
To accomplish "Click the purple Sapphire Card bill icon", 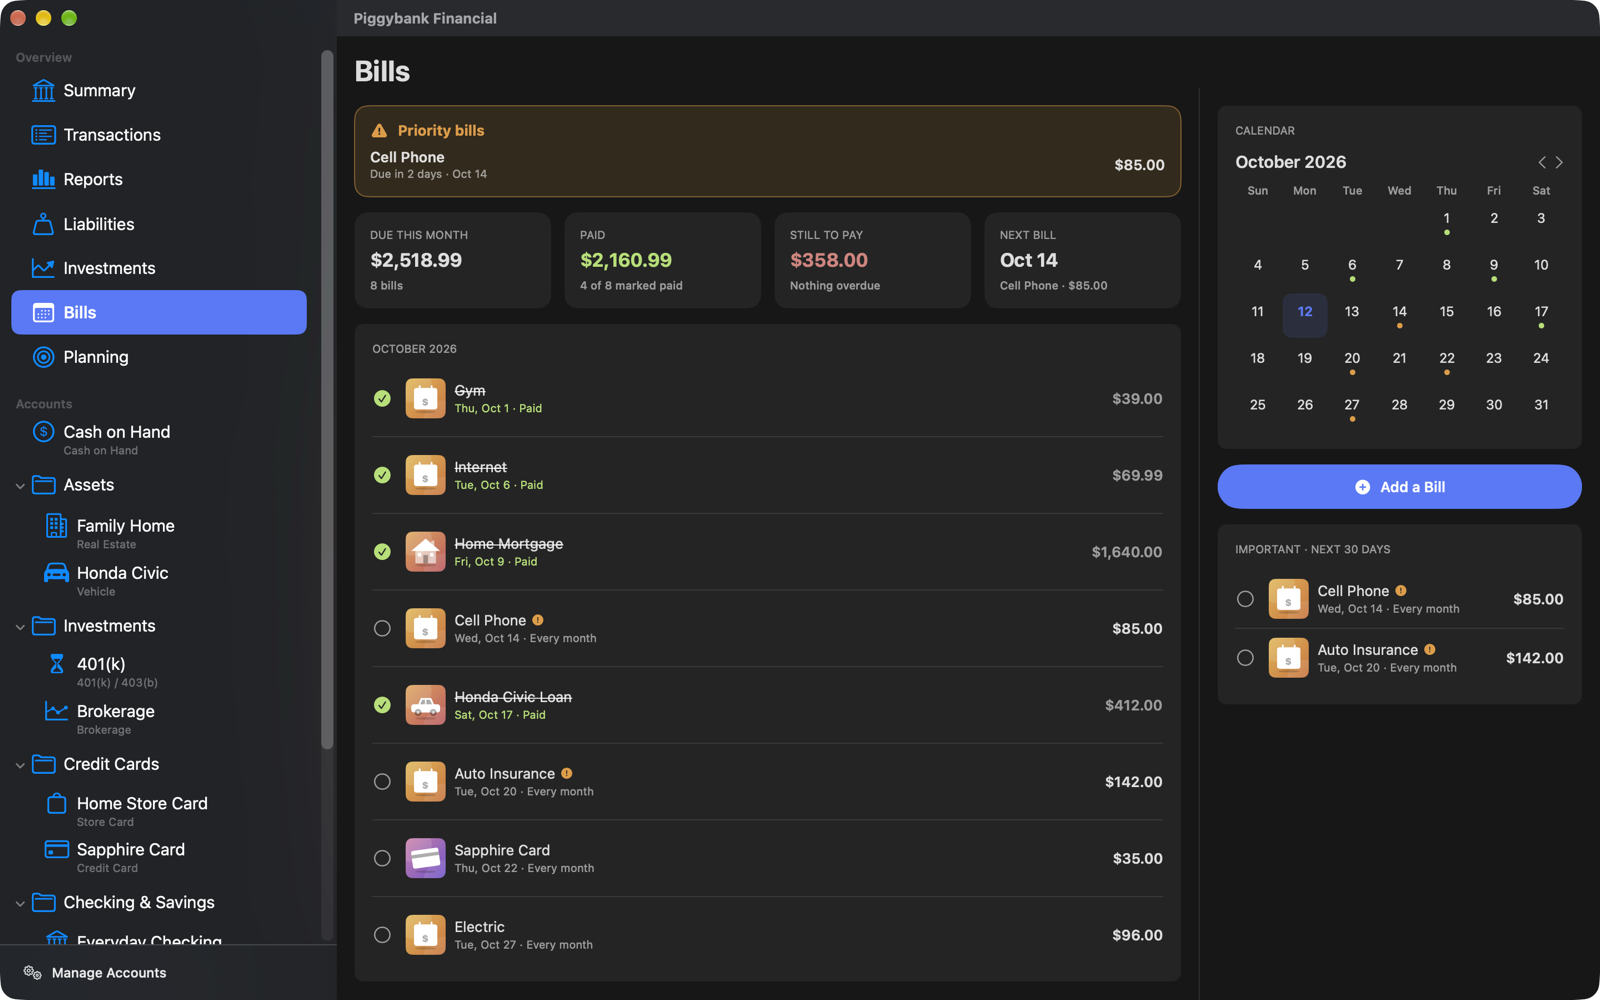I will [x=425, y=858].
